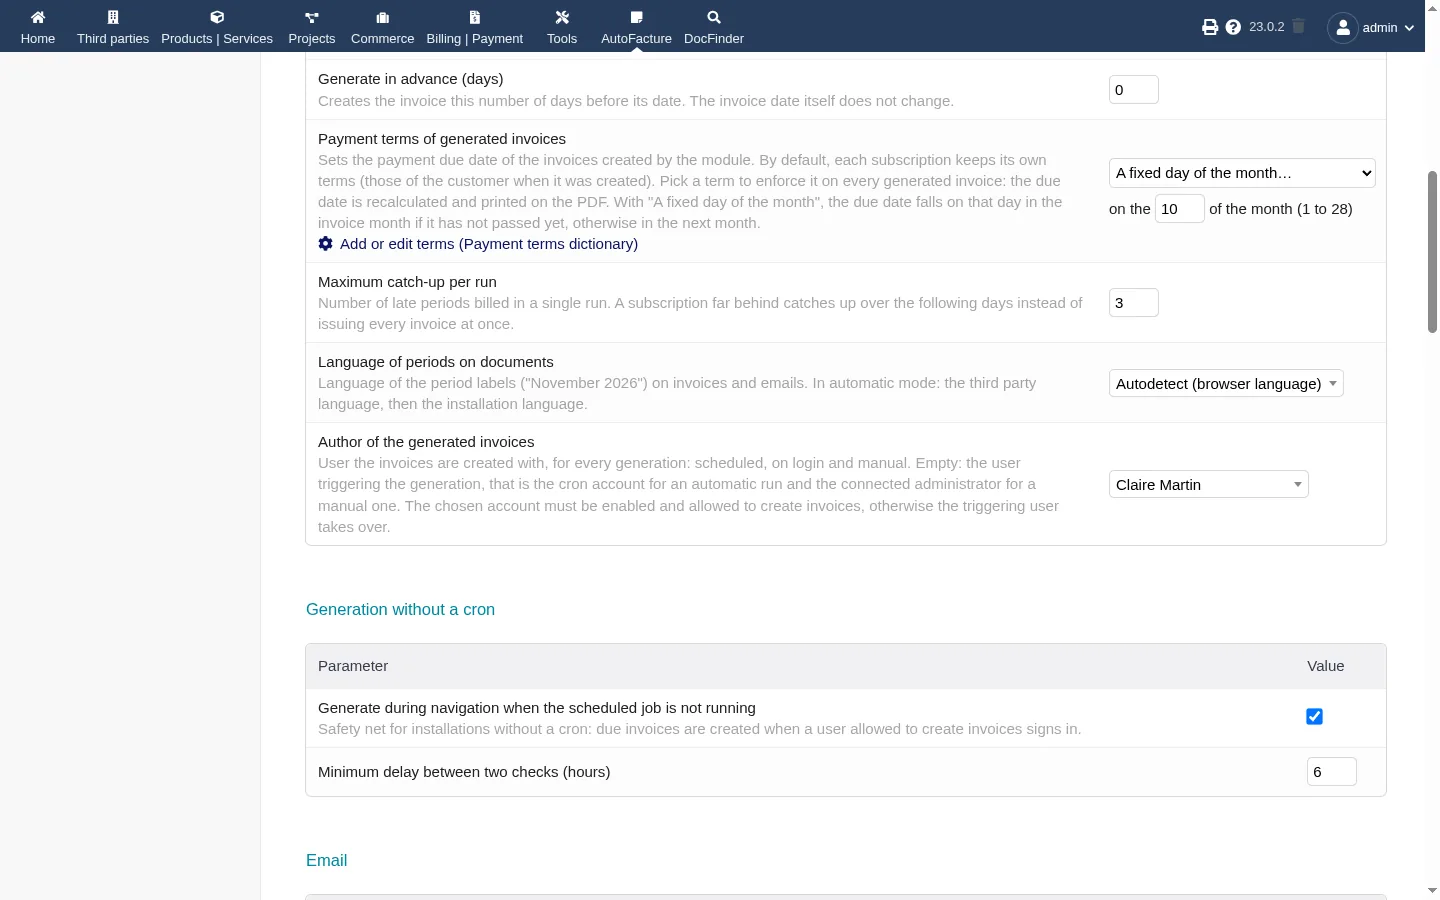Click the vertical page scrollbar thumb
Viewport: 1440px width, 900px height.
click(x=1432, y=252)
